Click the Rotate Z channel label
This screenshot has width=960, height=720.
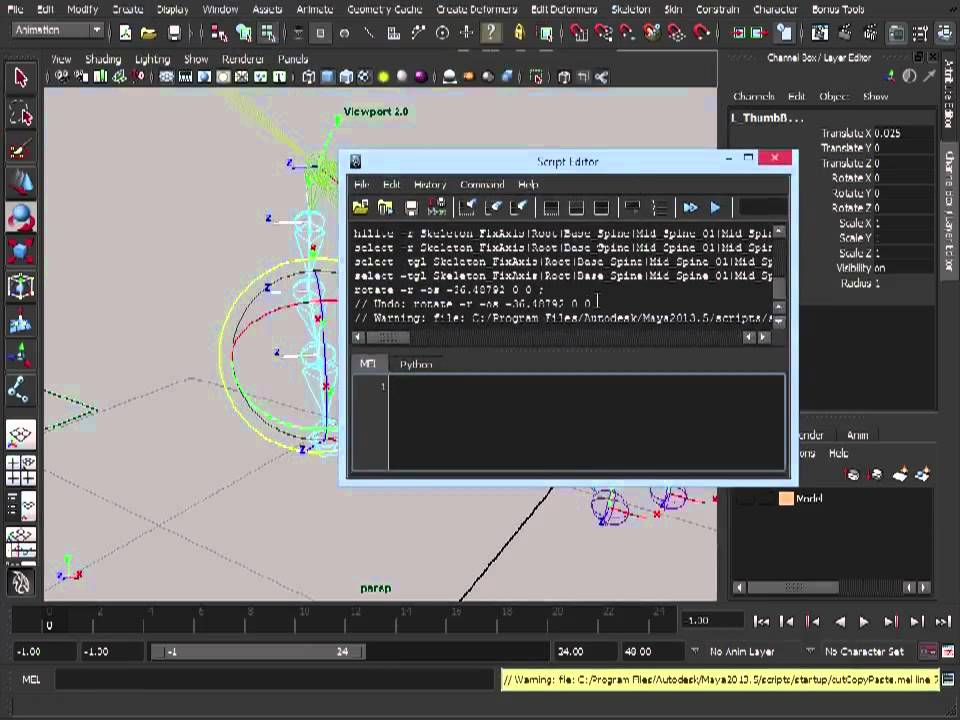coord(851,208)
